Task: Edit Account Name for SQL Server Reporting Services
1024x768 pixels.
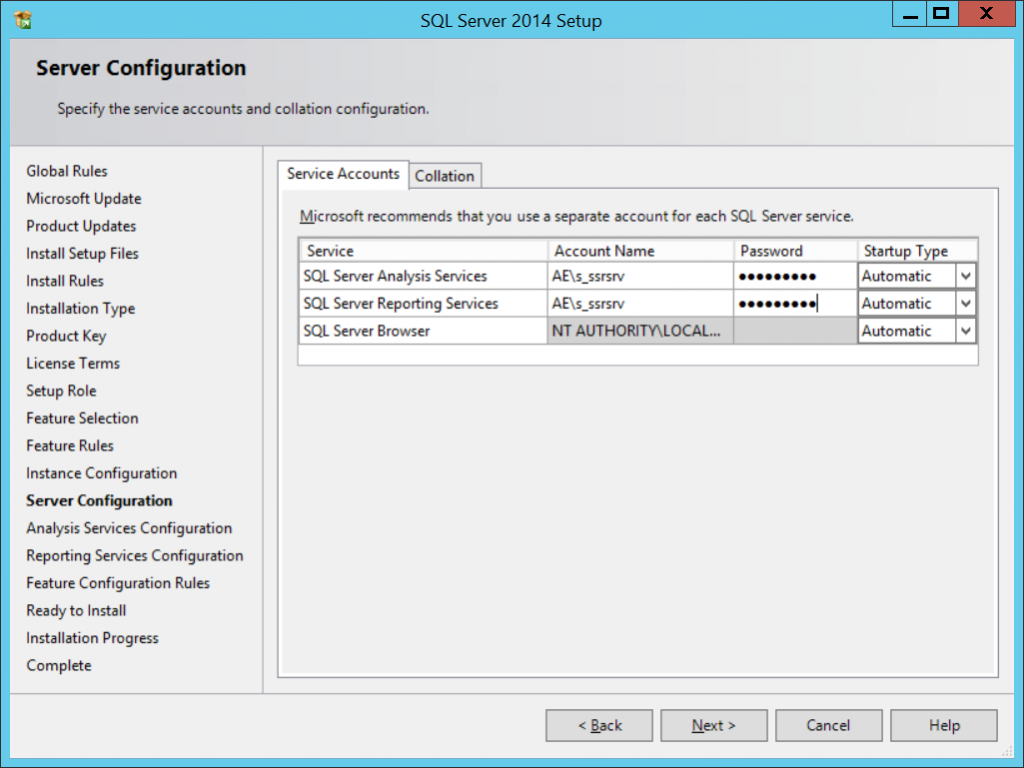Action: [638, 303]
